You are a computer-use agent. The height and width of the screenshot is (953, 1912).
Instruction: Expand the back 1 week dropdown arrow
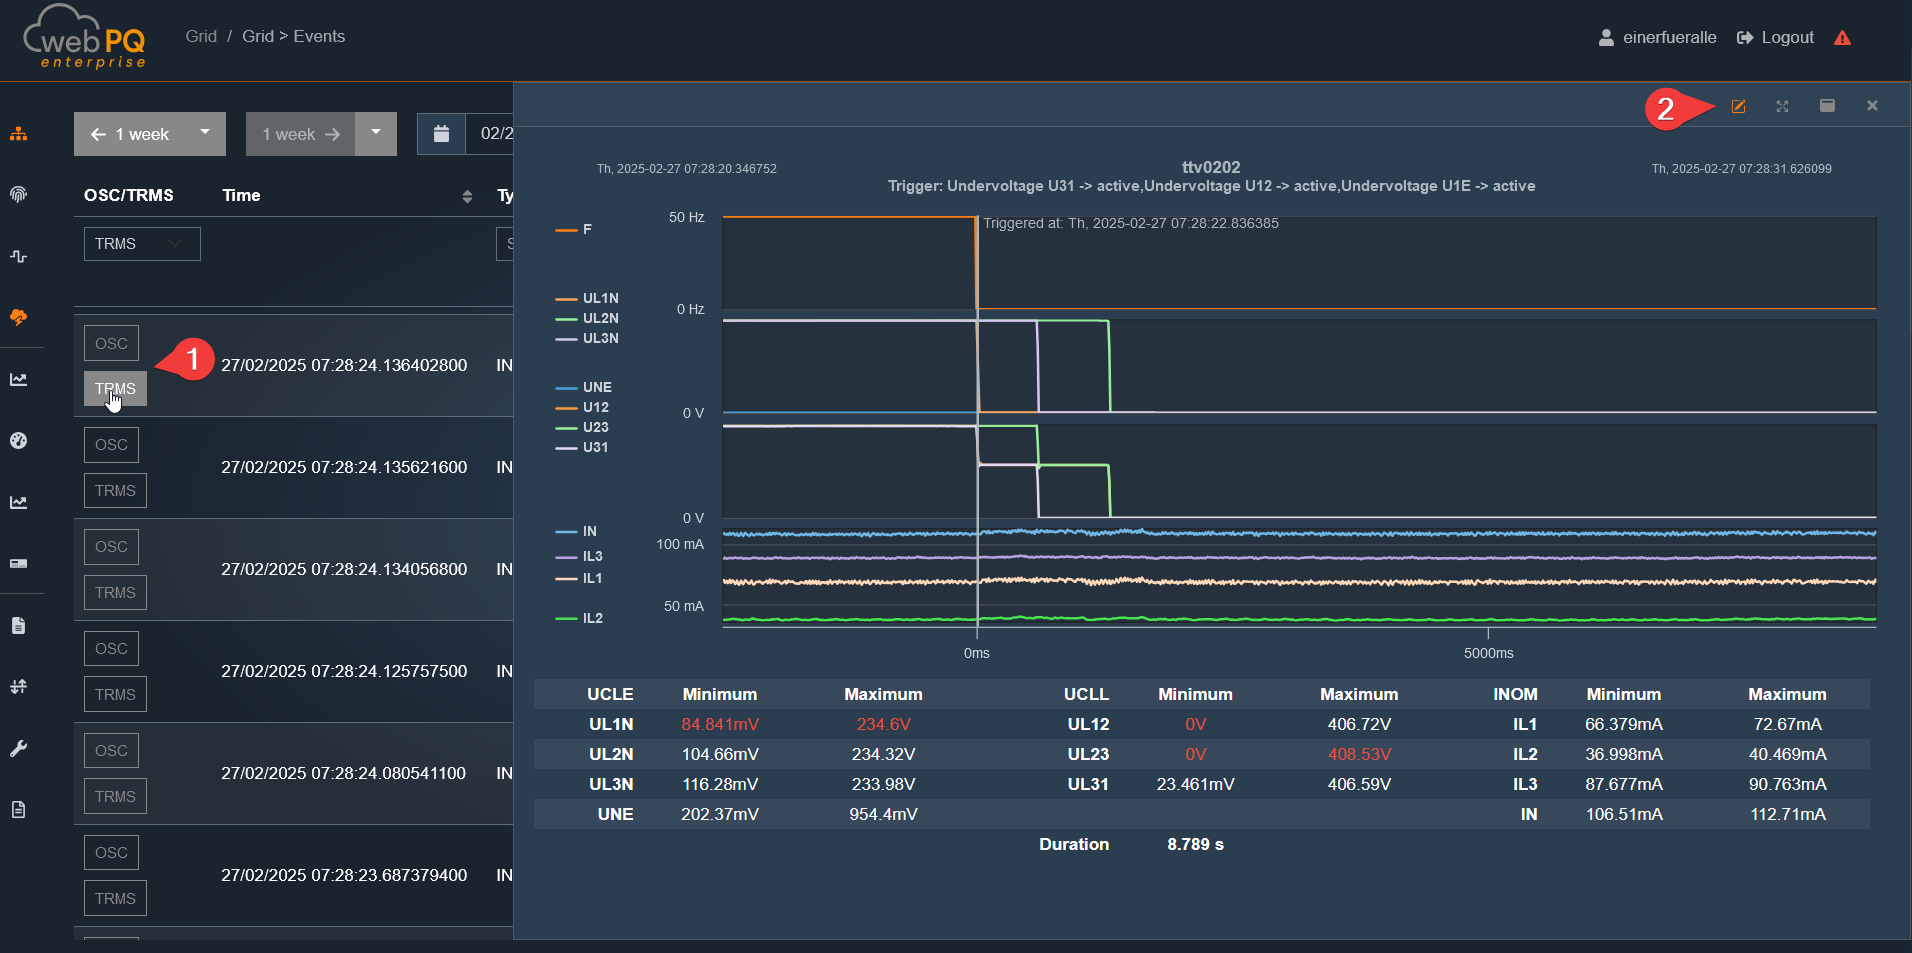point(205,133)
